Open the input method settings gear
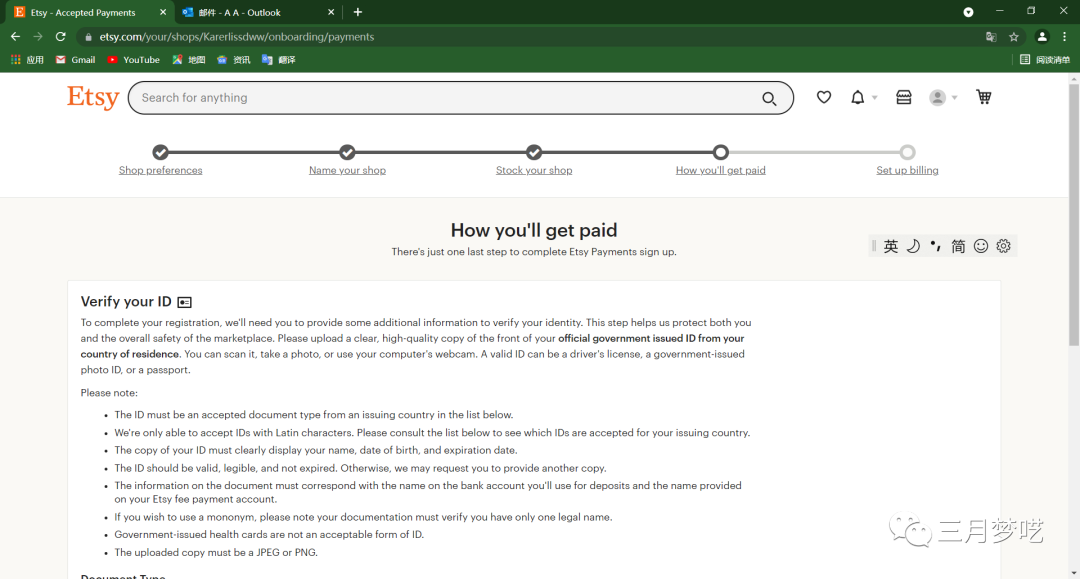 1004,246
